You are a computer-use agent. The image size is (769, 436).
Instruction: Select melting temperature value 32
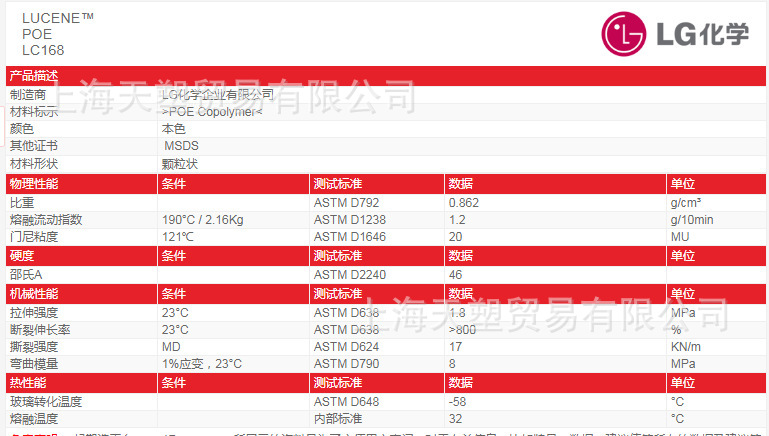(x=456, y=419)
